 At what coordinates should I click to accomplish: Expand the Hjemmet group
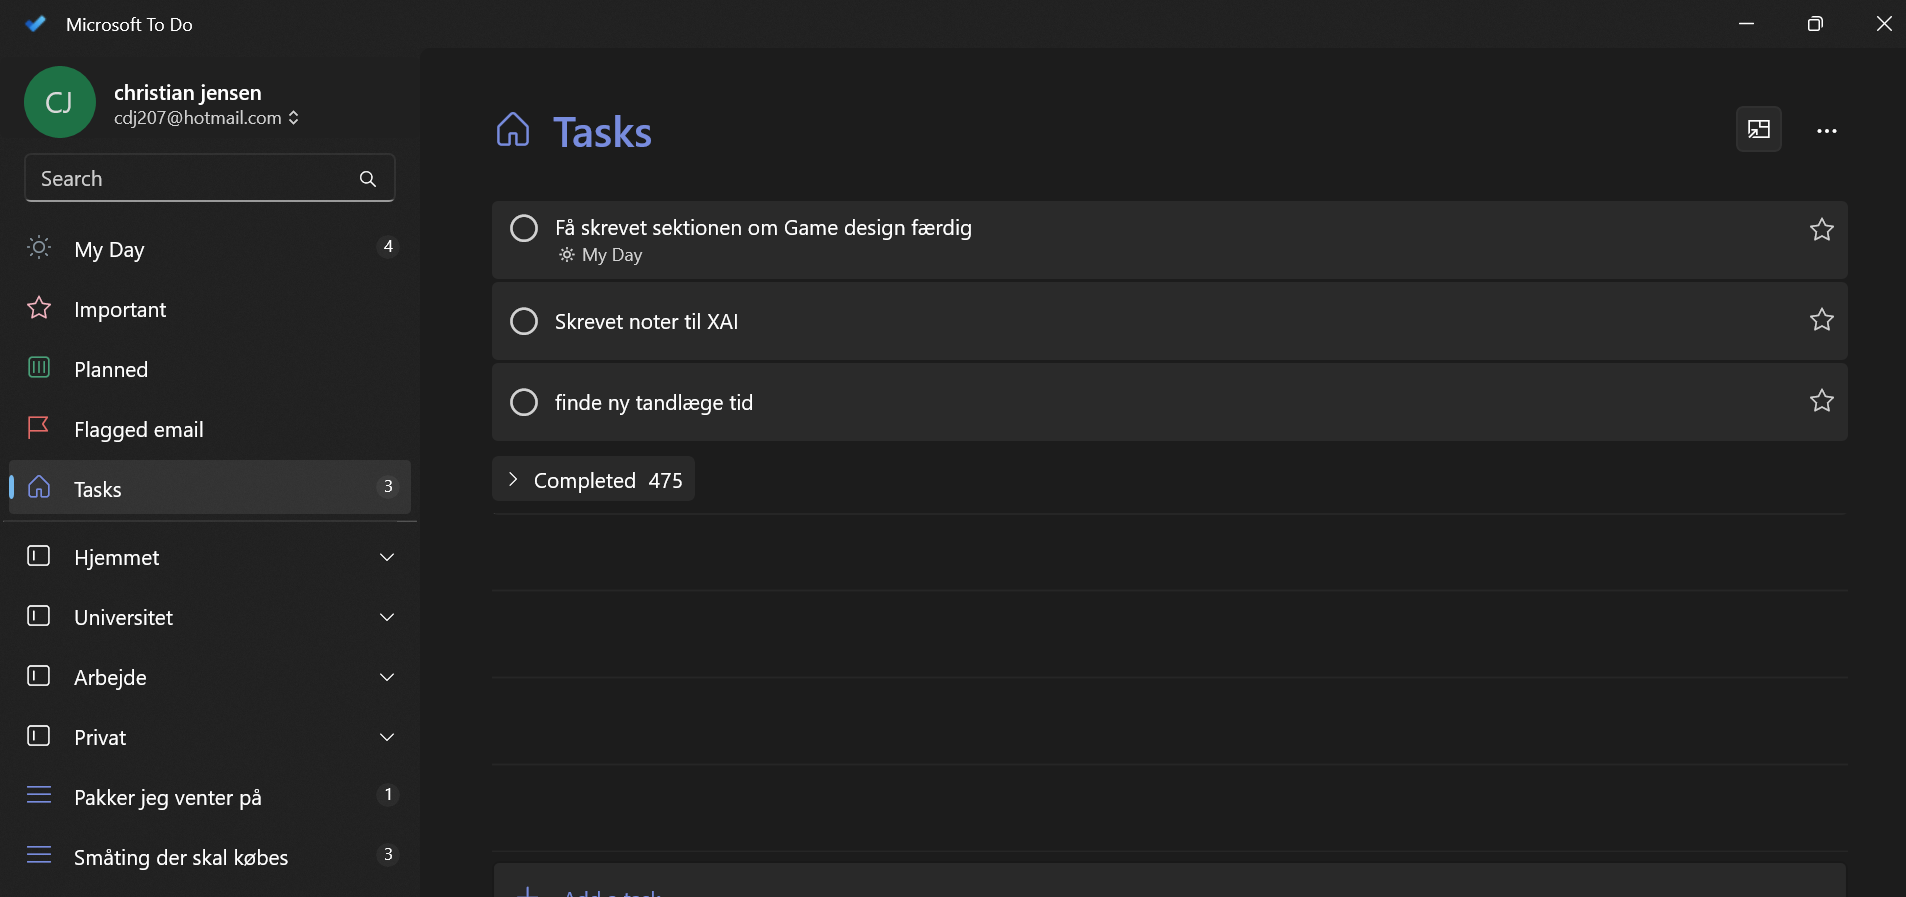tap(387, 557)
